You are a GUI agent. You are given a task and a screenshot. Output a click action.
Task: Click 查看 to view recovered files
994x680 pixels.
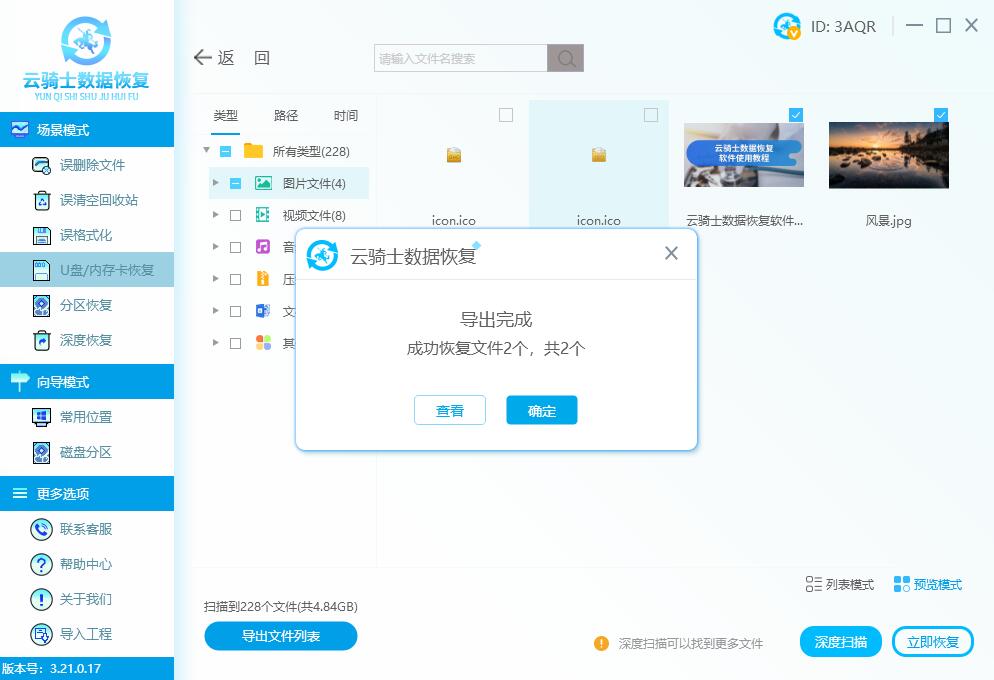(449, 411)
